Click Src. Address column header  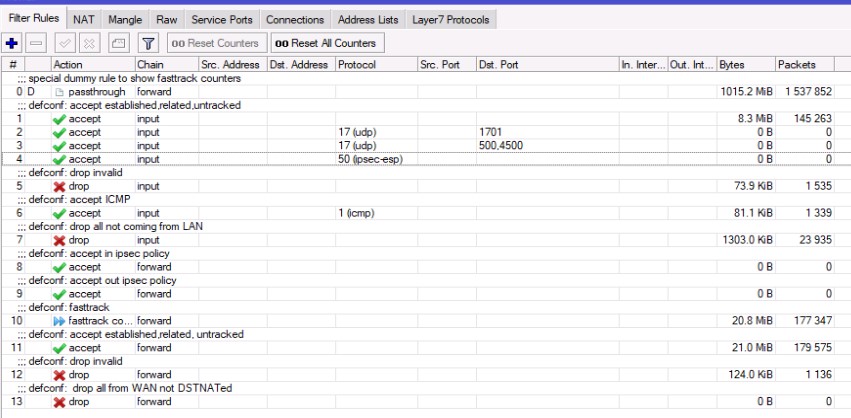tap(232, 65)
